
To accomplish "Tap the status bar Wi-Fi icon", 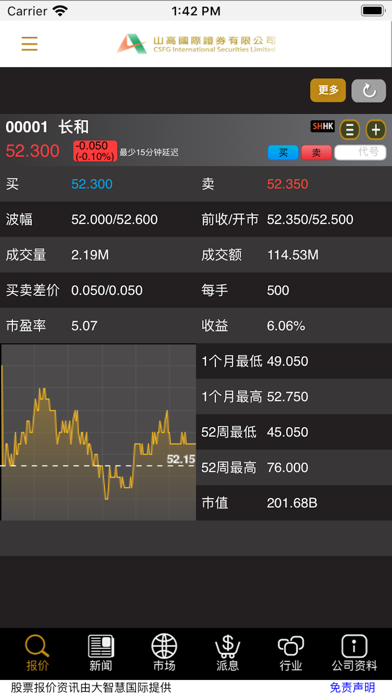I will click(59, 11).
